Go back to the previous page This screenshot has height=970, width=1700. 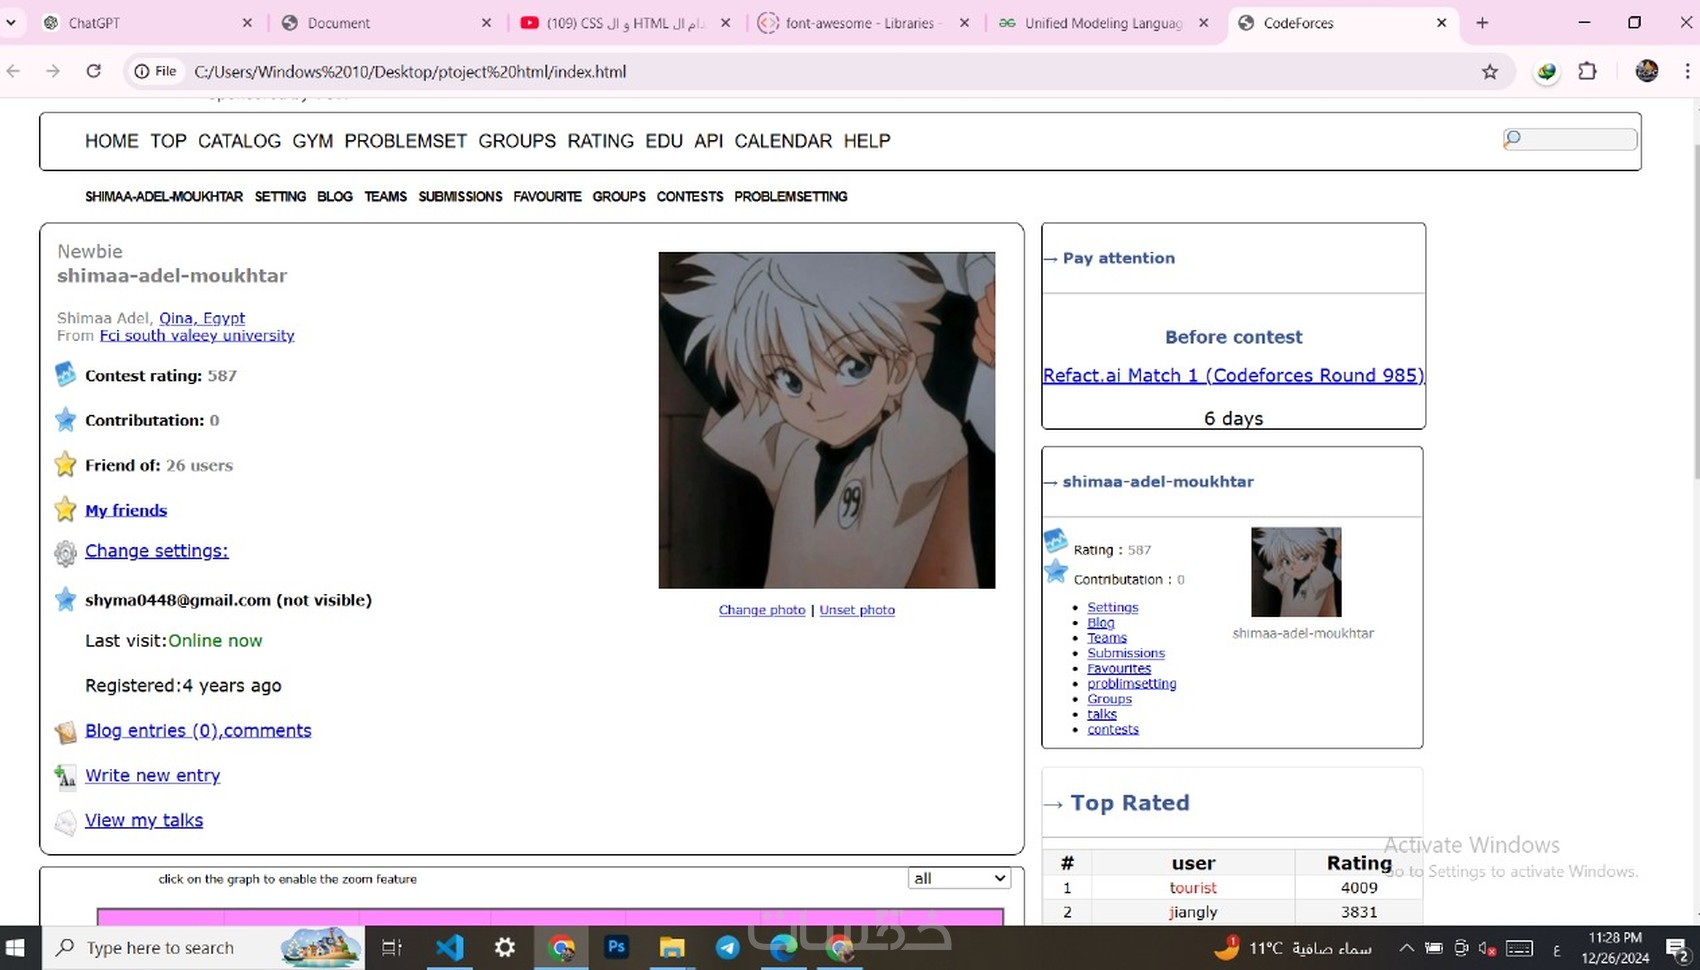(13, 71)
